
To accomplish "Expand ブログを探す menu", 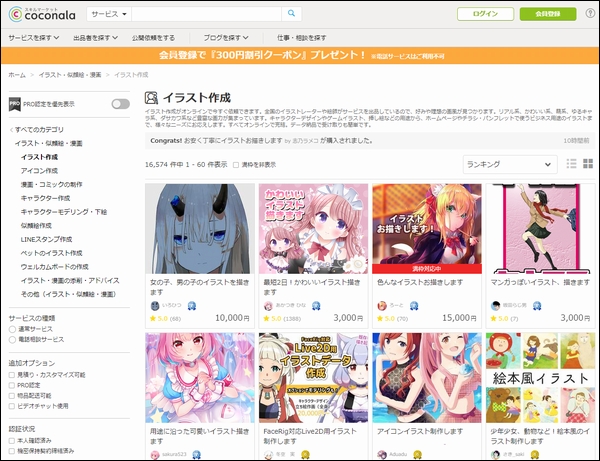I will (x=226, y=37).
